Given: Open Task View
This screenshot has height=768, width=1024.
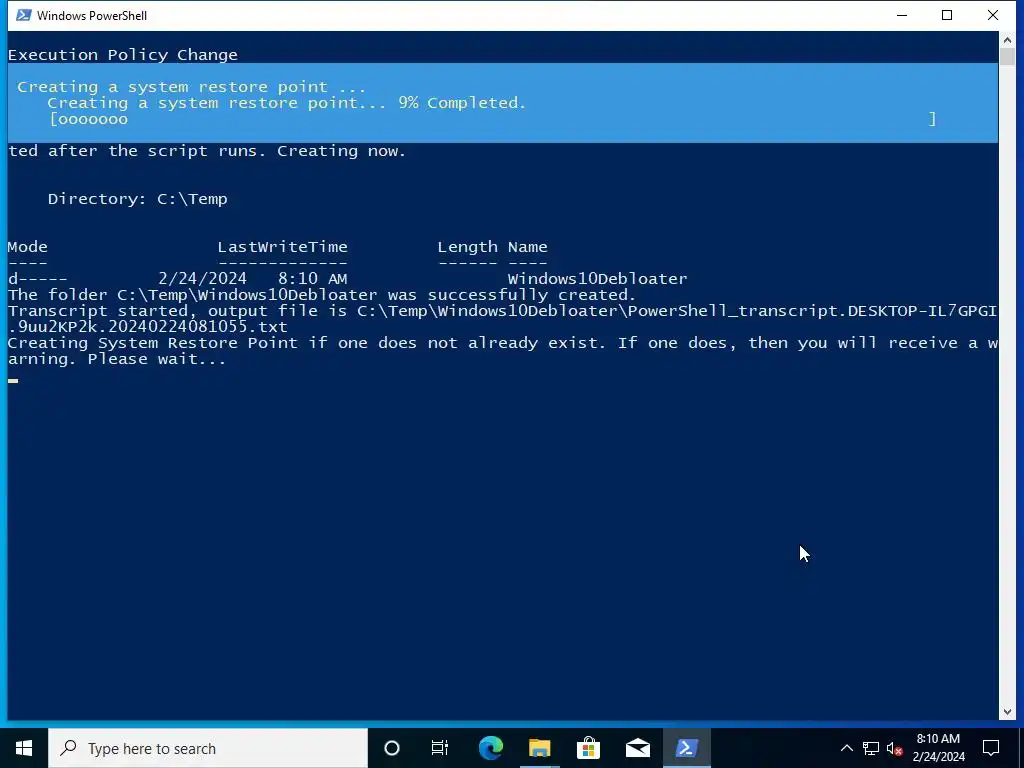Looking at the screenshot, I should point(440,748).
